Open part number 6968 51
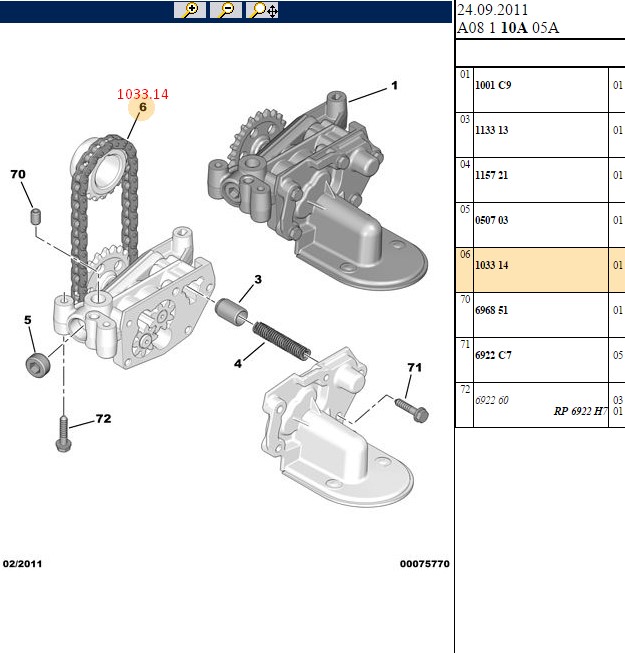This screenshot has width=625, height=653. click(x=491, y=310)
